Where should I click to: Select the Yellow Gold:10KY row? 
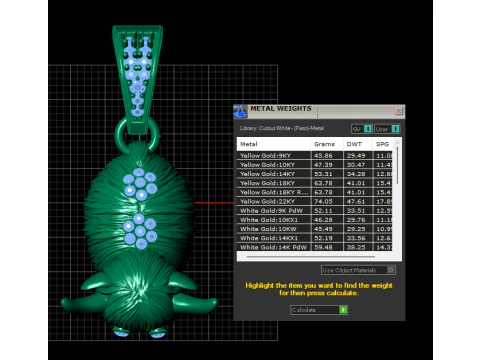coord(315,165)
